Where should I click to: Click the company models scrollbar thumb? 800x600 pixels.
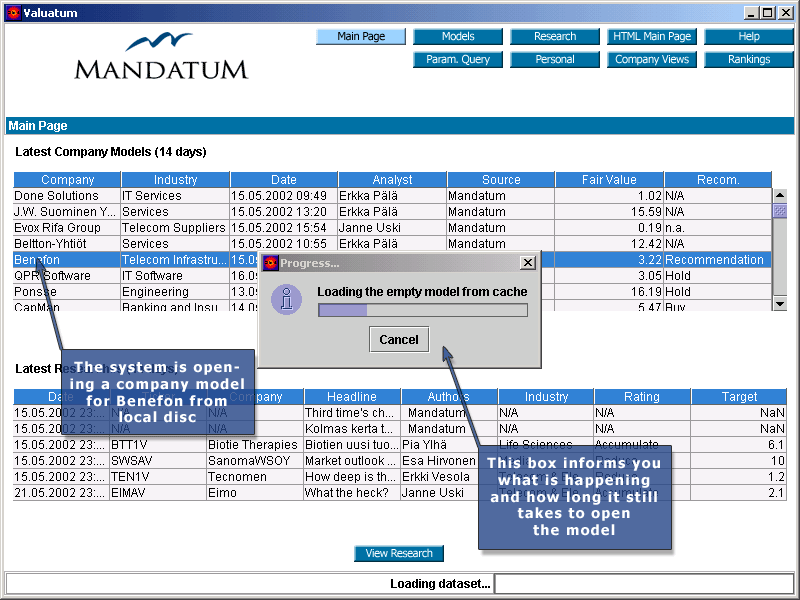780,211
